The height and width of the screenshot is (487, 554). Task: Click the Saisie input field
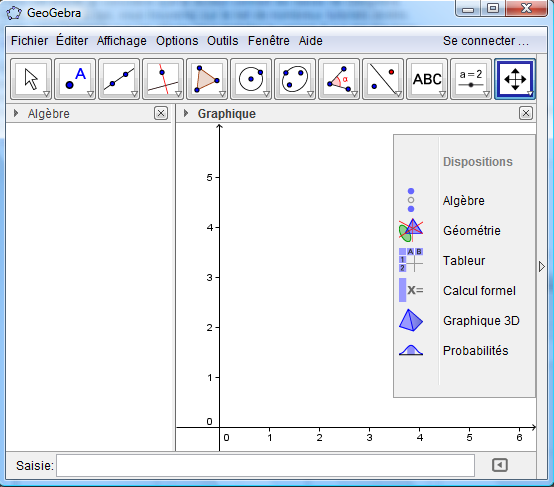click(265, 465)
